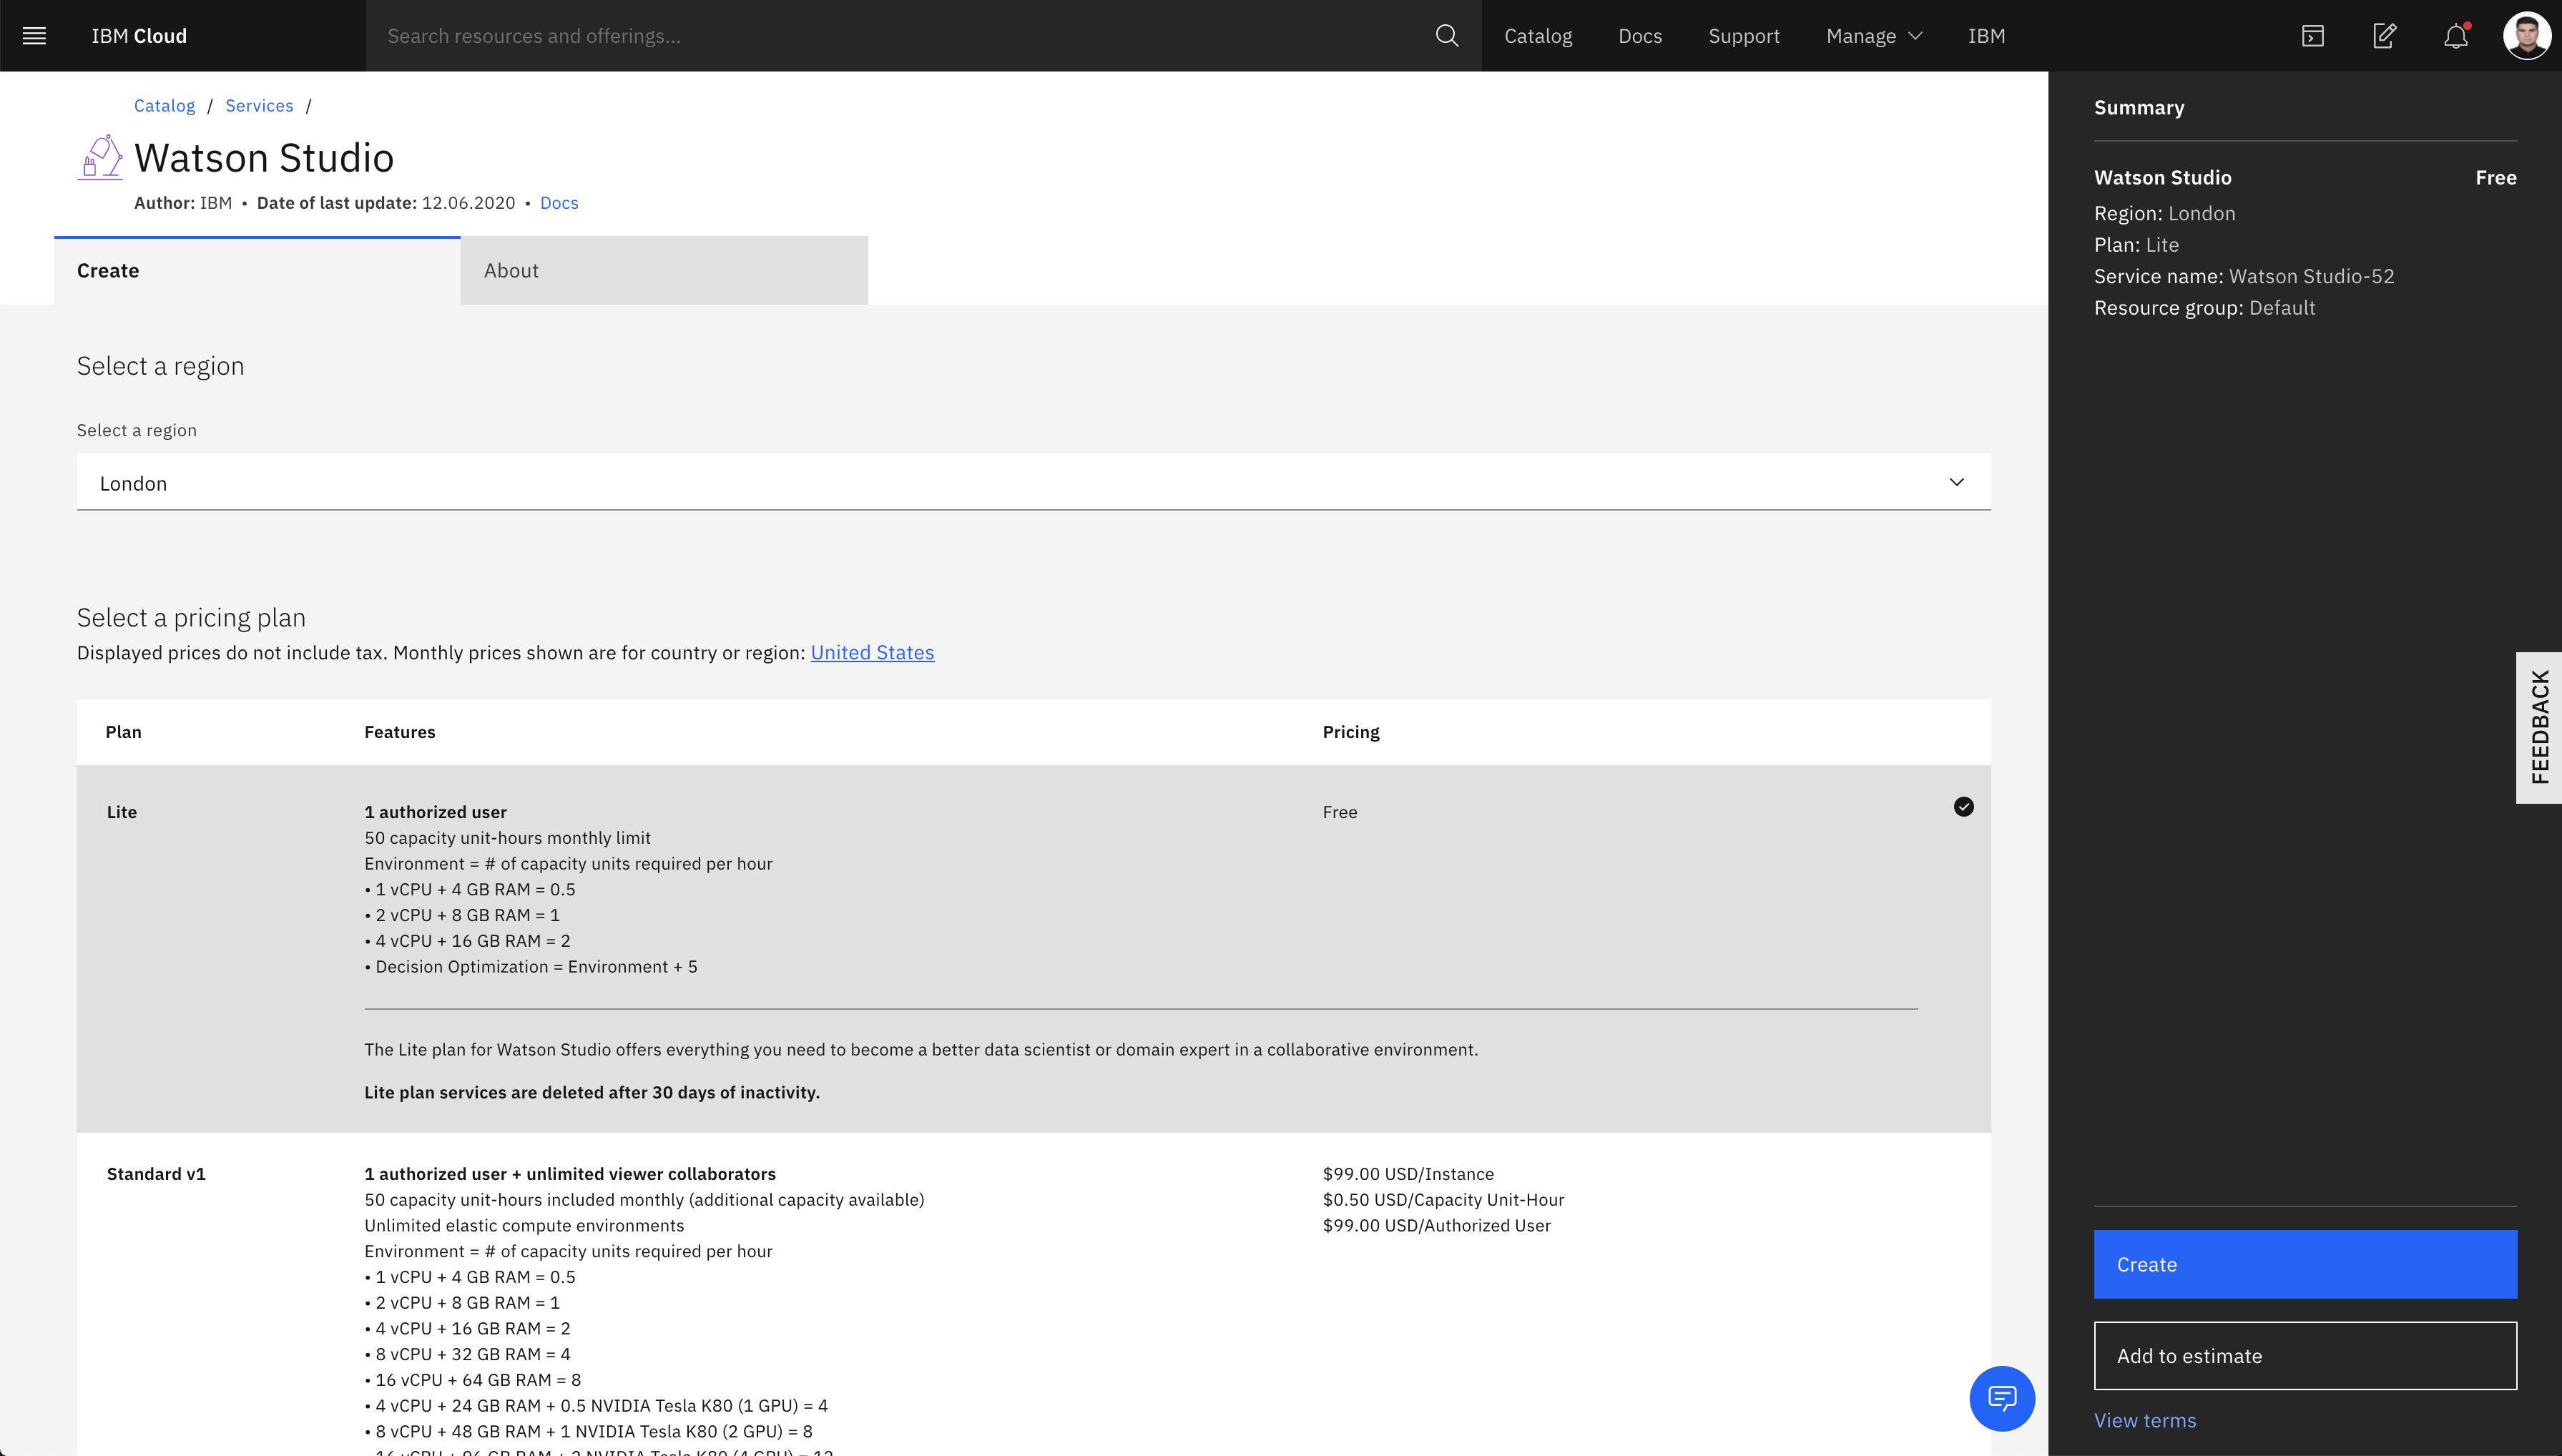Open the notifications bell

click(2456, 36)
